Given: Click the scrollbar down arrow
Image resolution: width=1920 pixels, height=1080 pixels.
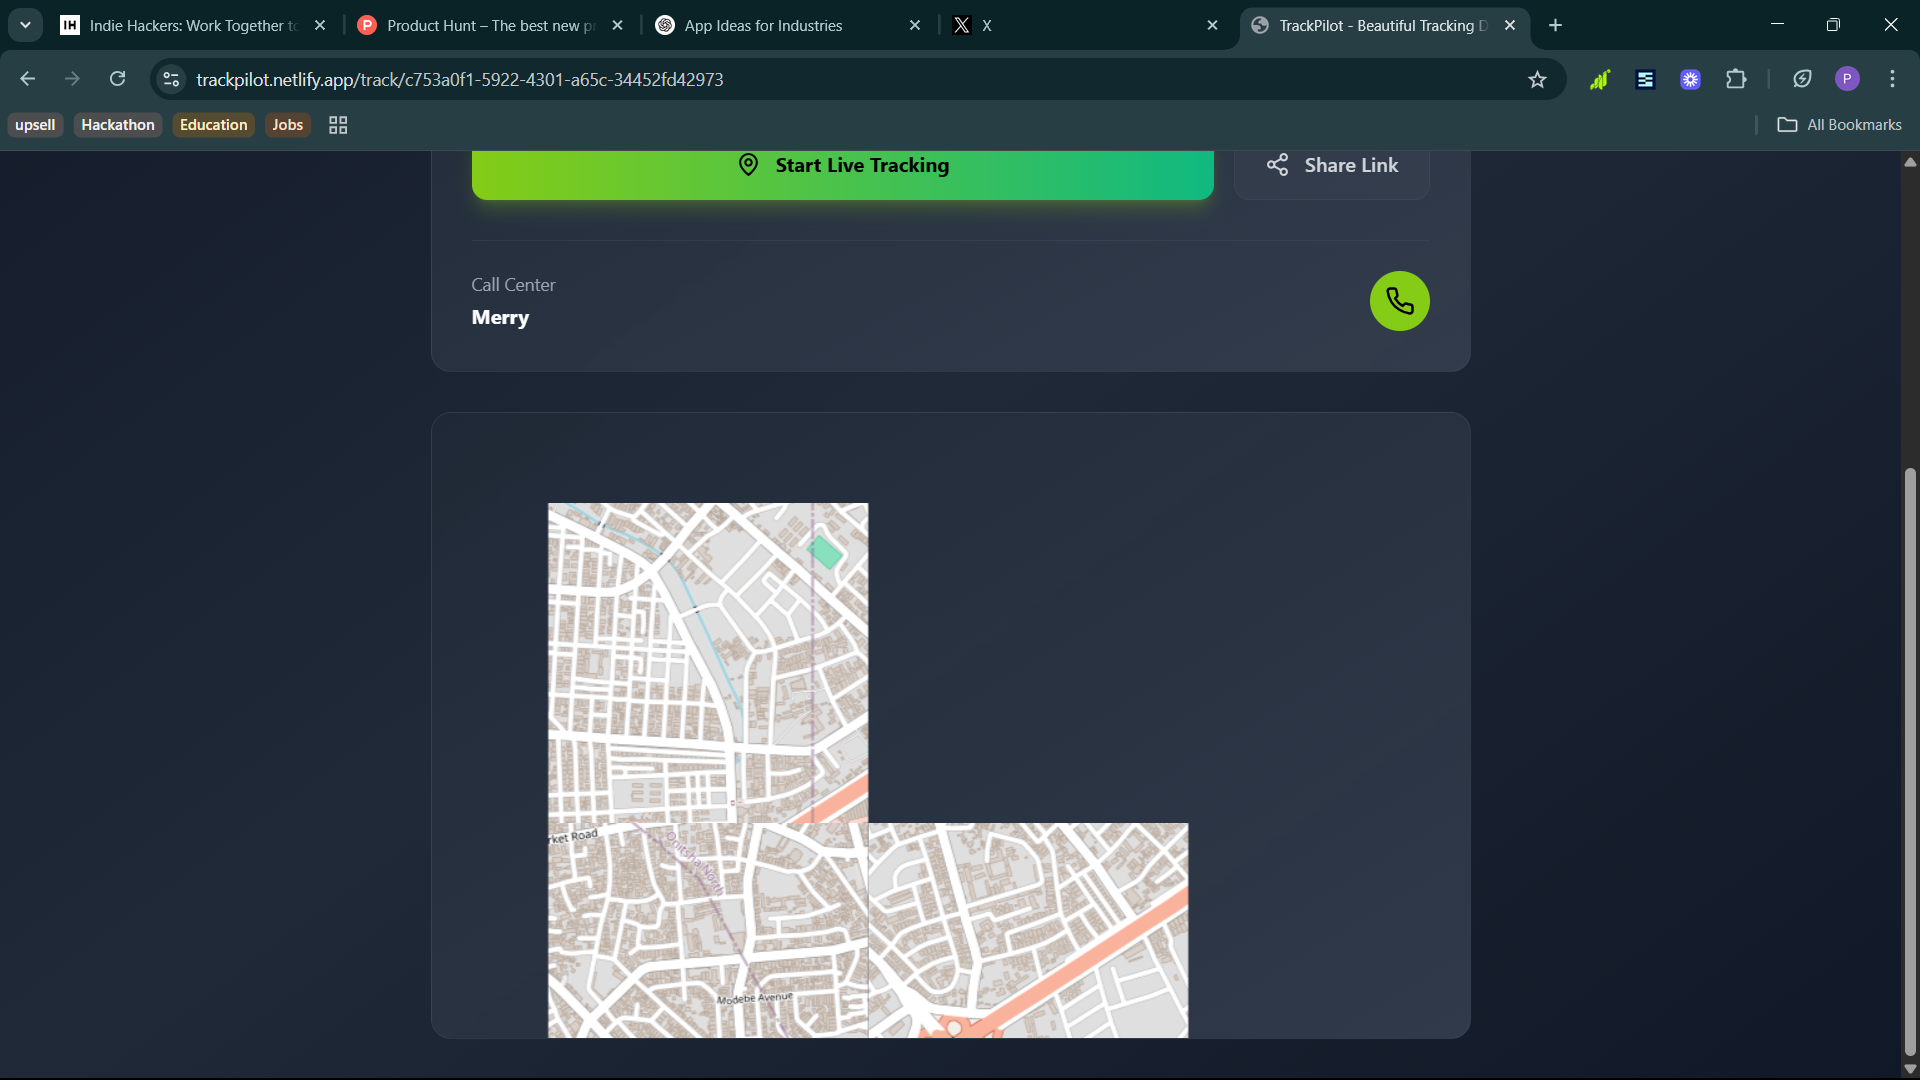Looking at the screenshot, I should [1910, 1068].
